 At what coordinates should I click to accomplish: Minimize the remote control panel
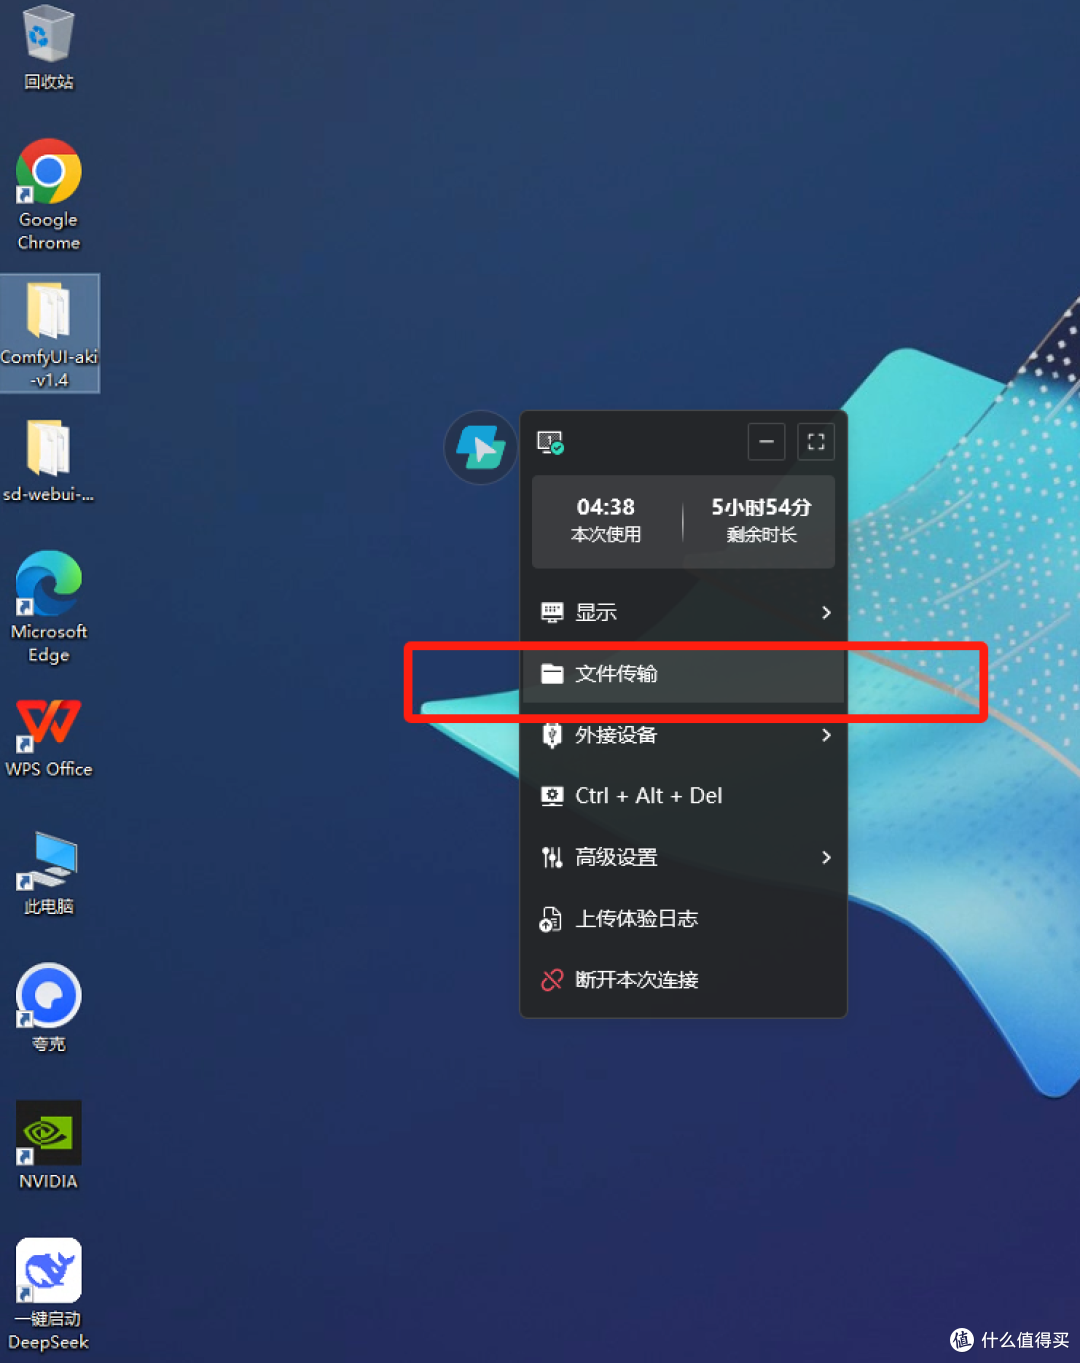point(766,441)
